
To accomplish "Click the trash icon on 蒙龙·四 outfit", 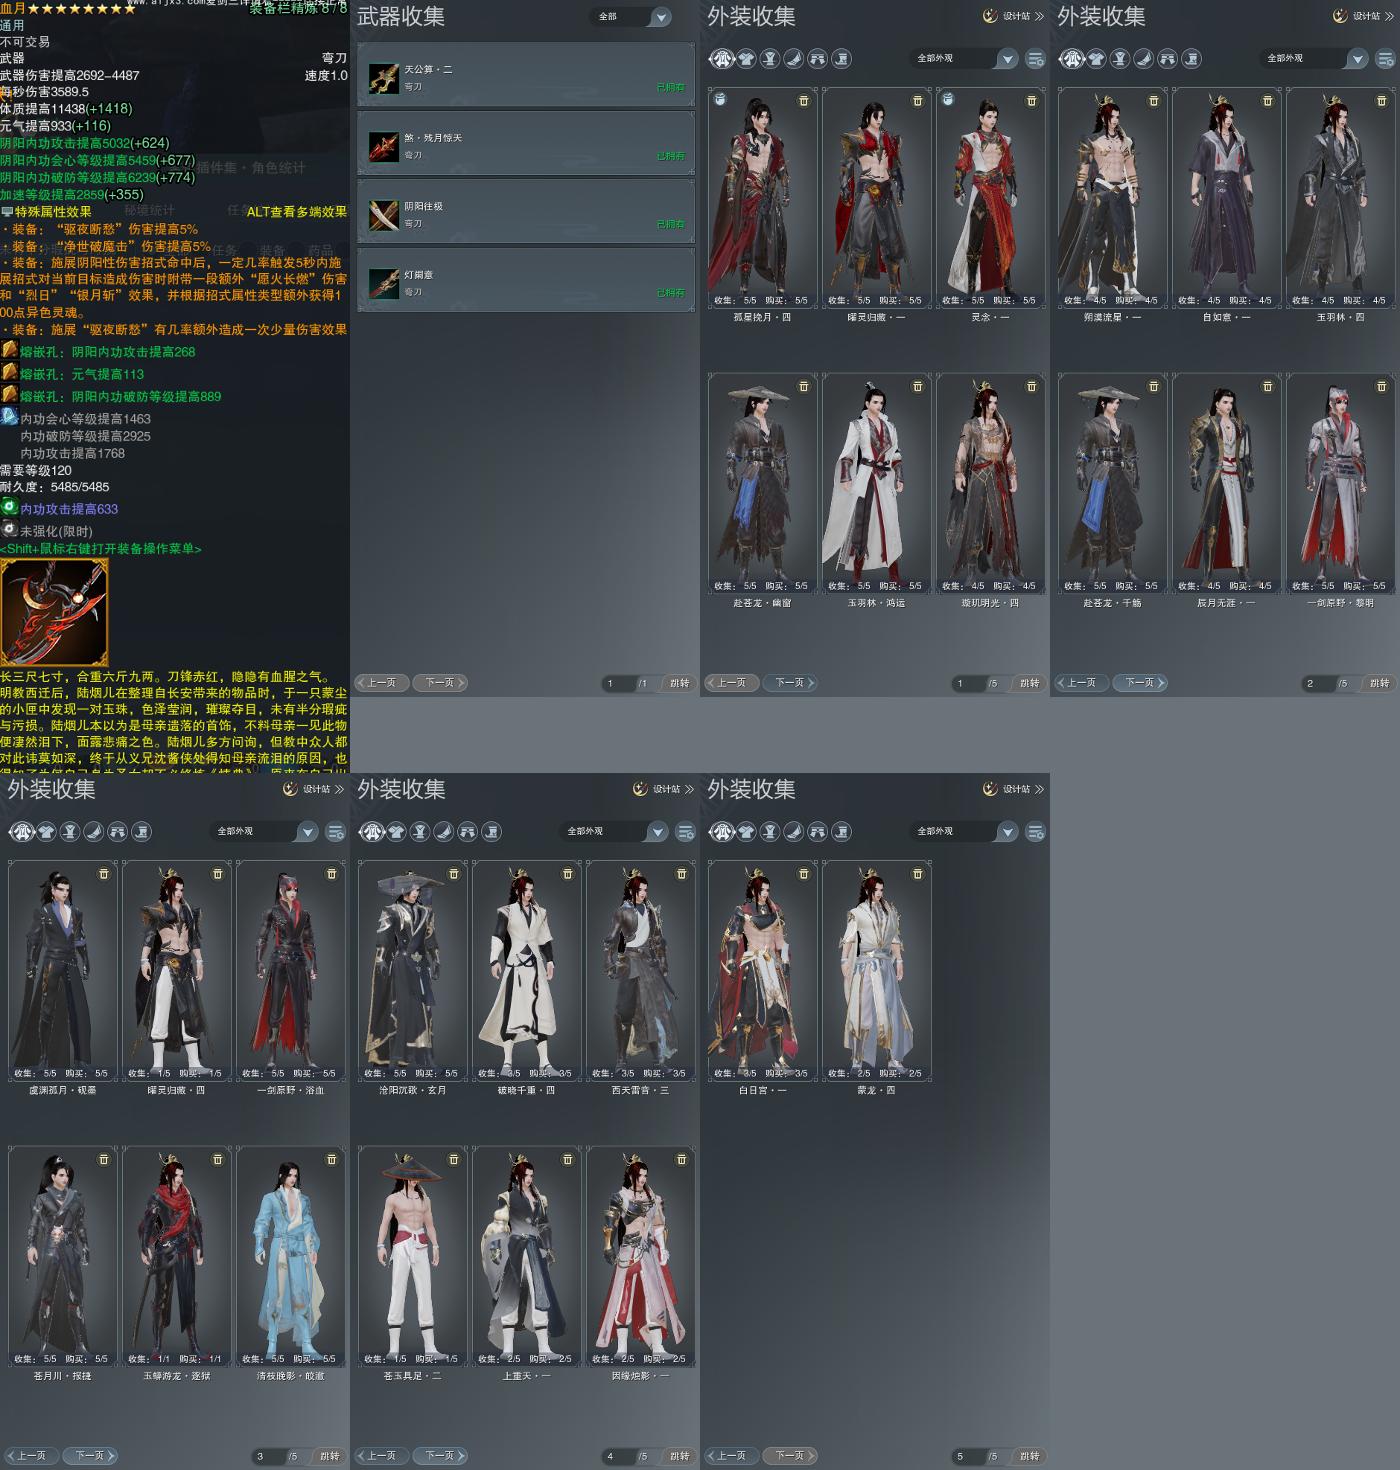I will tap(918, 874).
